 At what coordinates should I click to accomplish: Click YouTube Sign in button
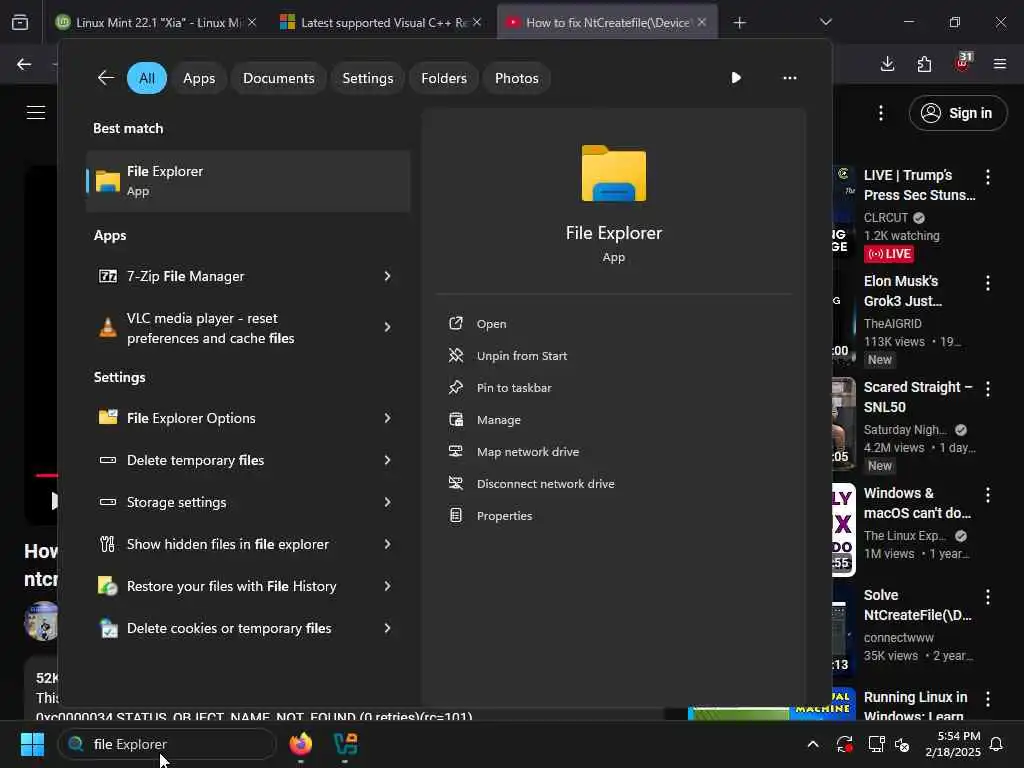tap(958, 113)
